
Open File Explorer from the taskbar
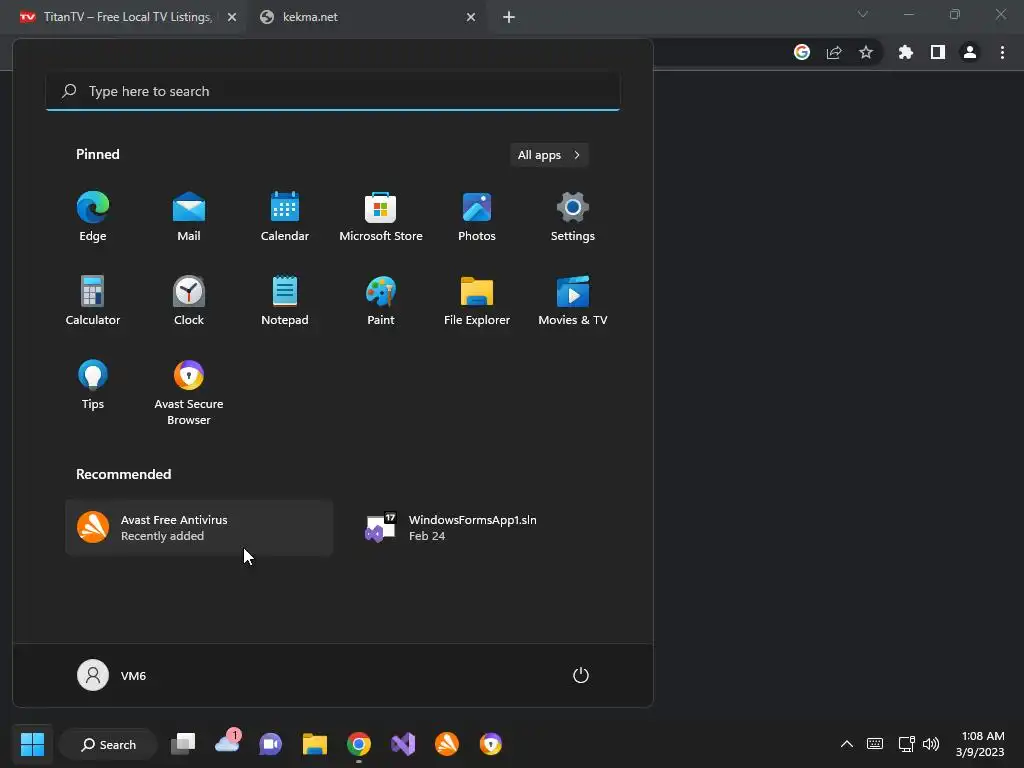pyautogui.click(x=315, y=744)
